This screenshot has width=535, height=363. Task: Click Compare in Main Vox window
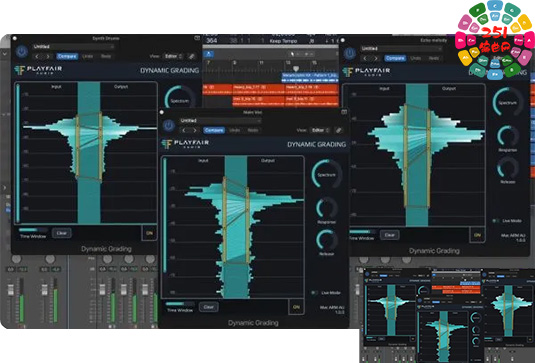[214, 130]
